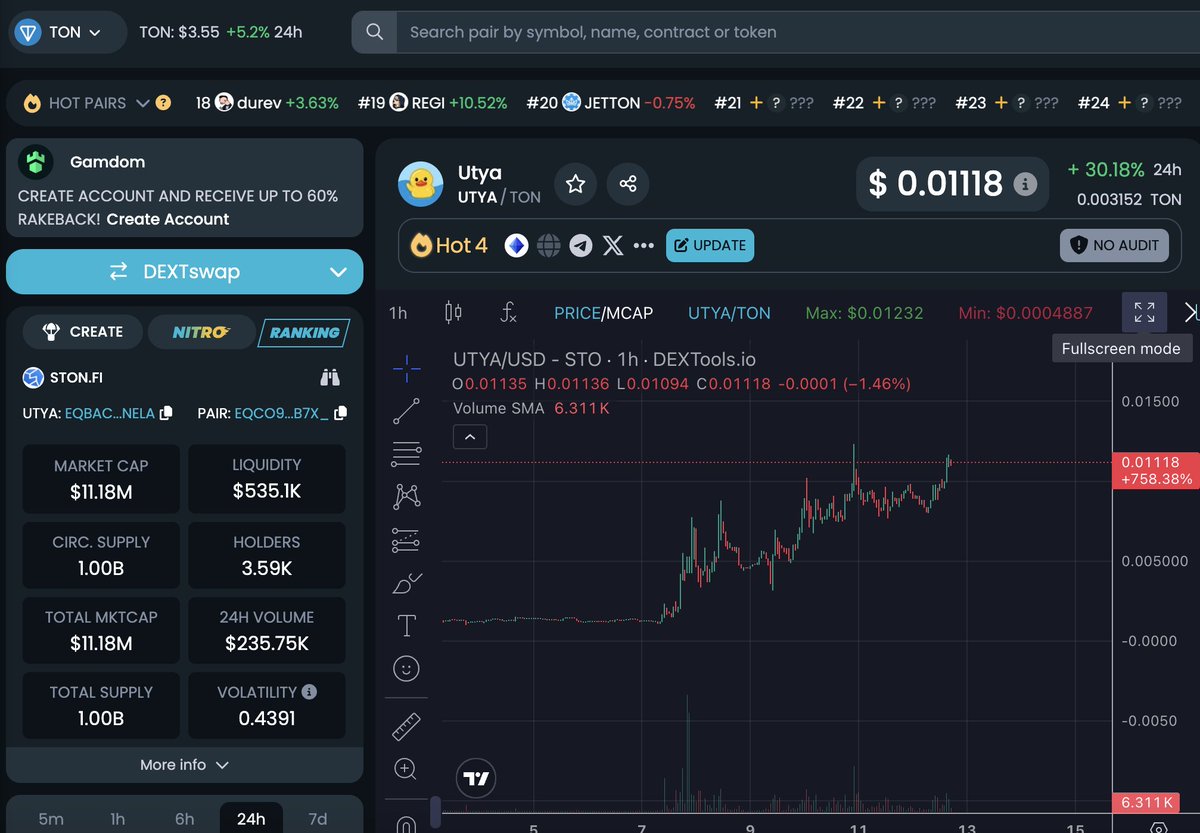This screenshot has width=1200, height=833.
Task: Select the horizontal lines Fibonacci tool
Action: (406, 454)
